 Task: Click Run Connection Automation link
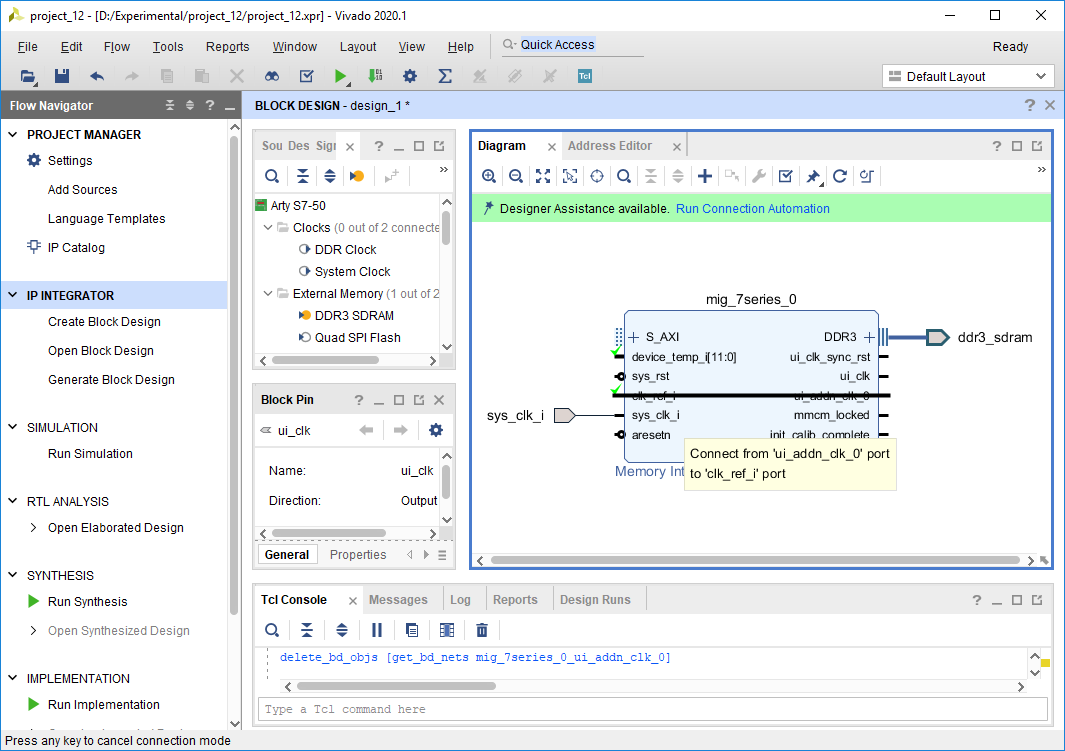point(753,208)
